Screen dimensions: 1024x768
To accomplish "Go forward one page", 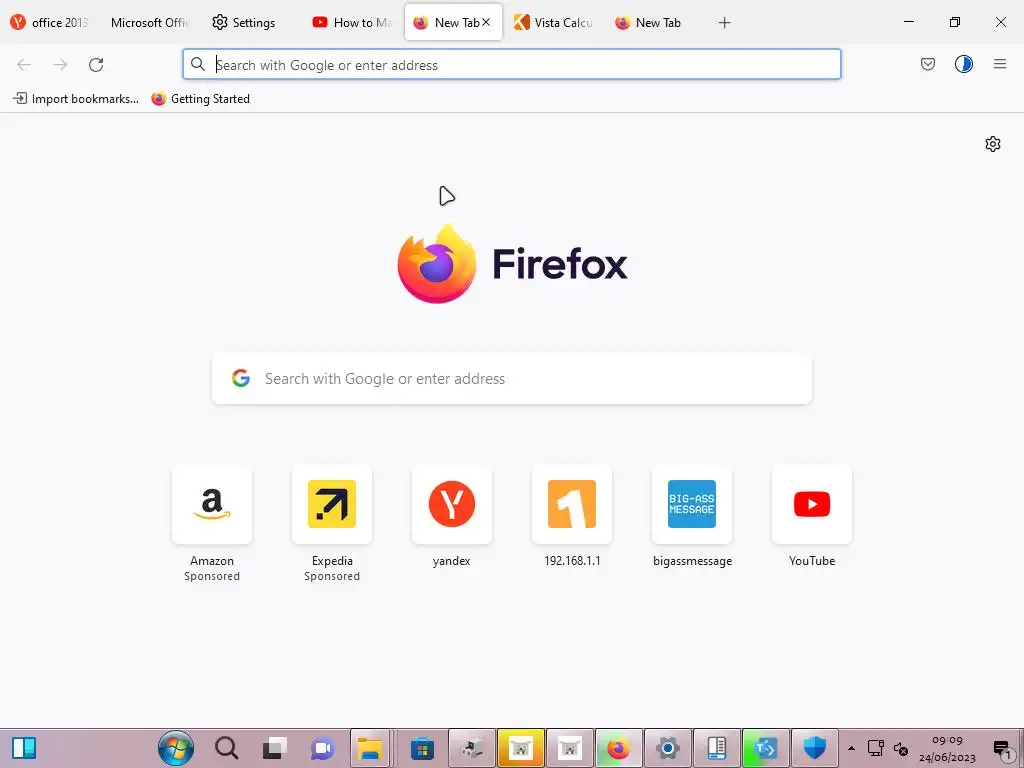I will pos(60,65).
